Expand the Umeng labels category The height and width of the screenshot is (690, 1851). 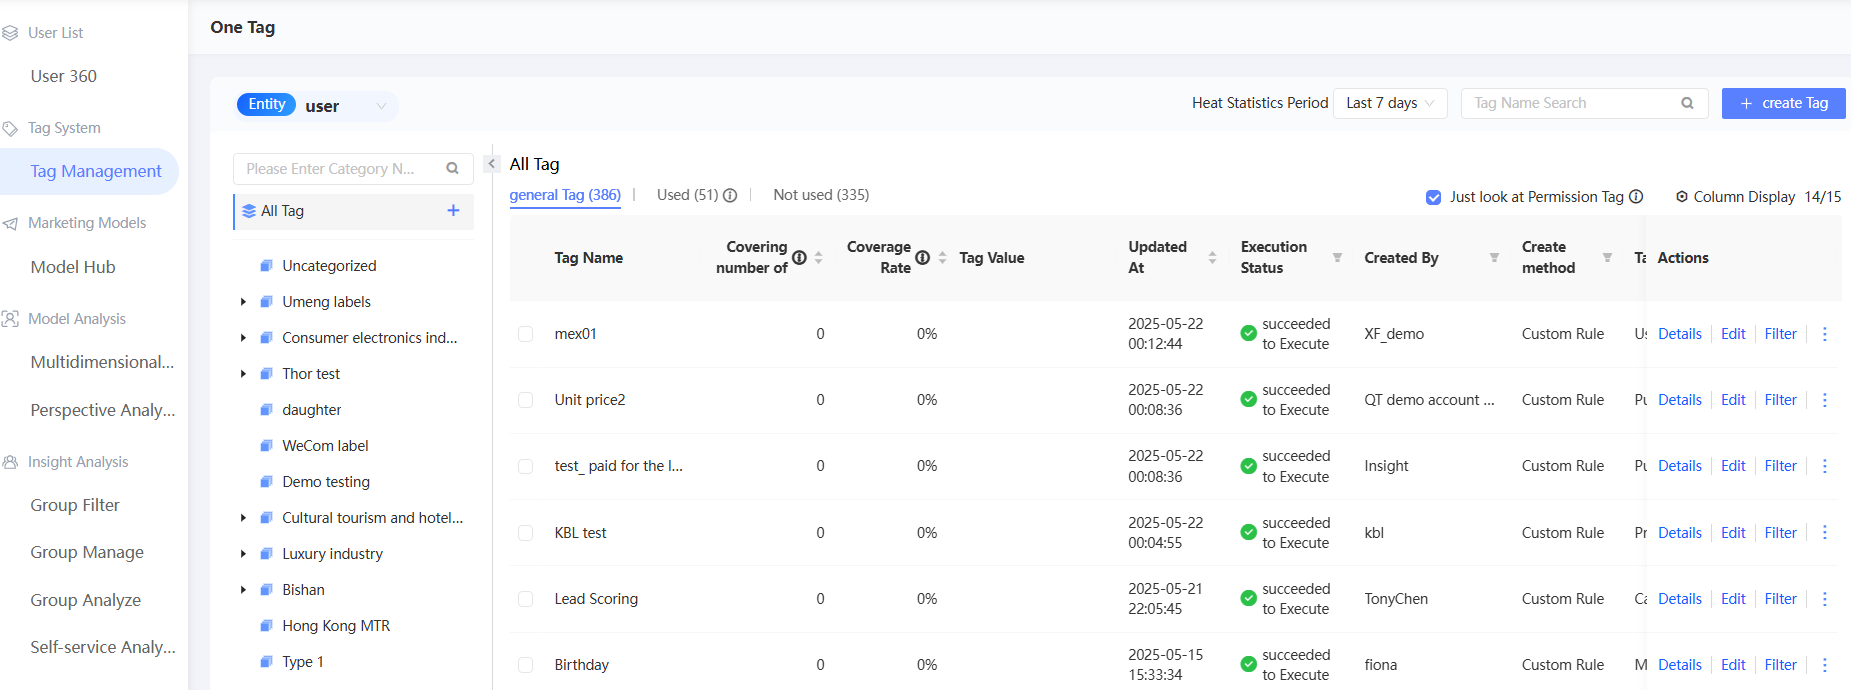coord(243,302)
